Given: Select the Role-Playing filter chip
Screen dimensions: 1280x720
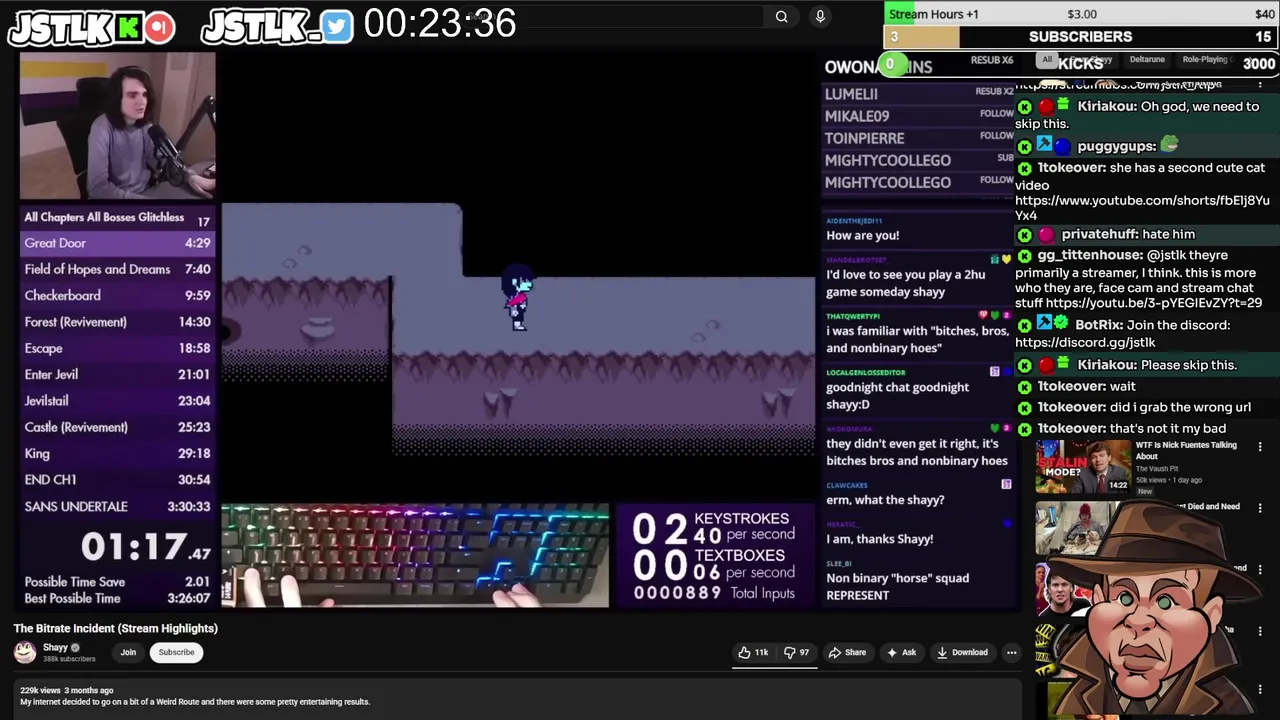Looking at the screenshot, I should click(x=1204, y=59).
